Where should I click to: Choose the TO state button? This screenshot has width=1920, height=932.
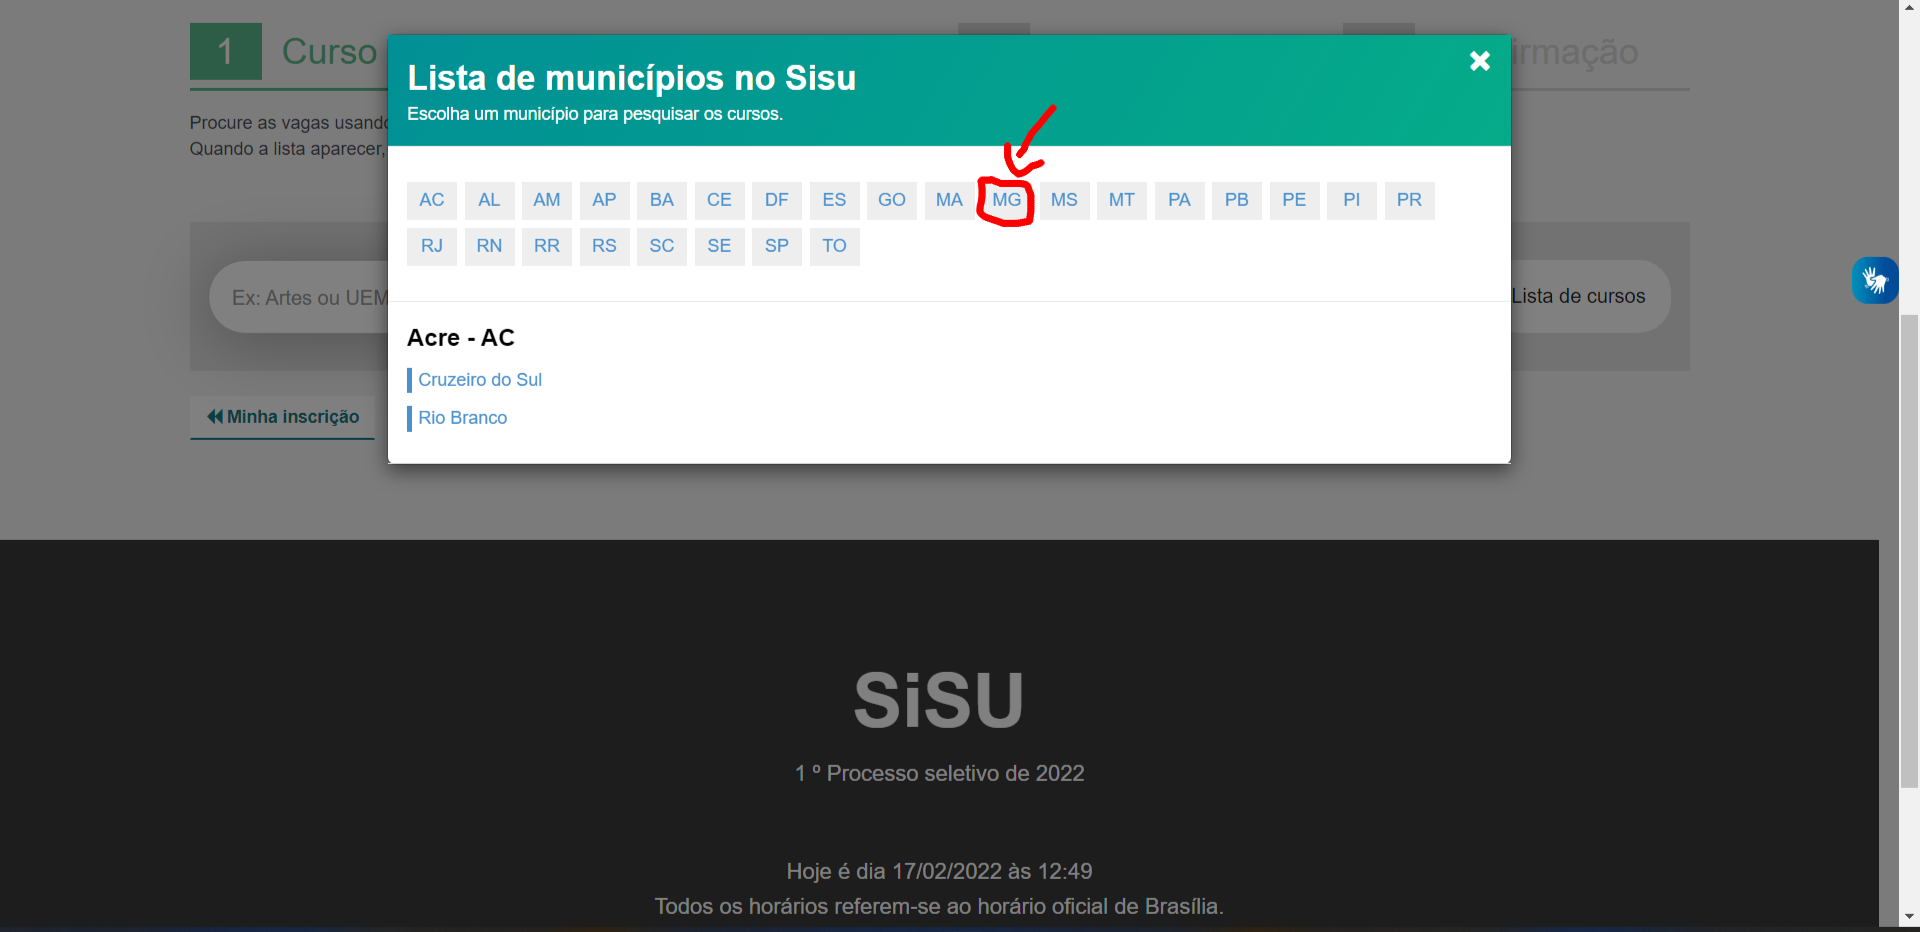point(834,246)
